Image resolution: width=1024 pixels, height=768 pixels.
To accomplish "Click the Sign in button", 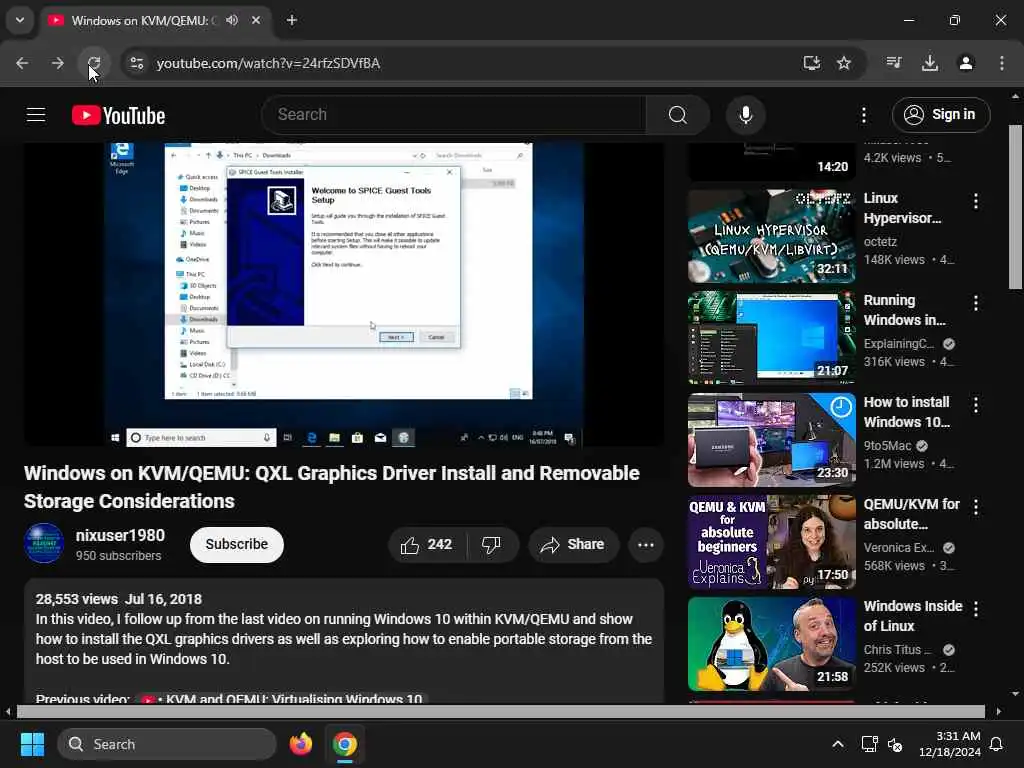I will pyautogui.click(x=941, y=115).
